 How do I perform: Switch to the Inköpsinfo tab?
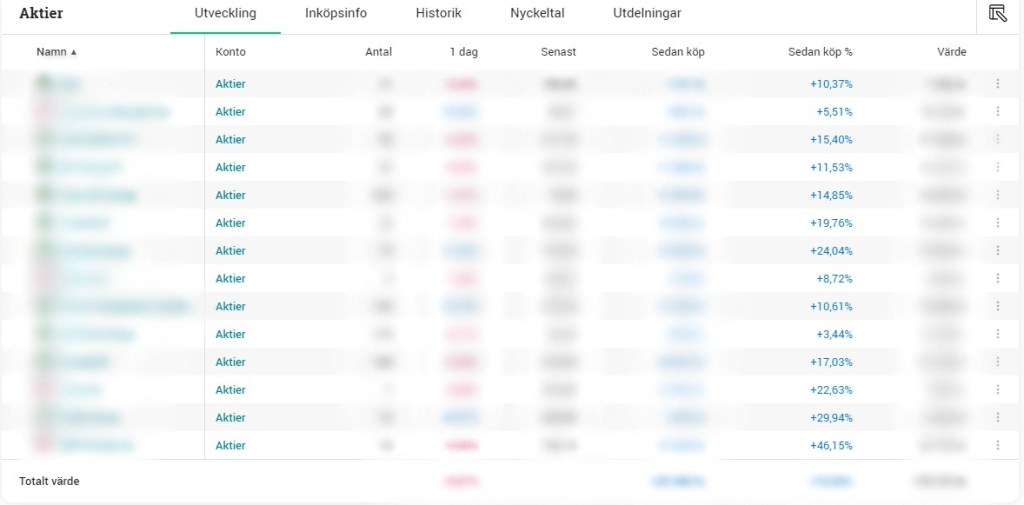[335, 14]
